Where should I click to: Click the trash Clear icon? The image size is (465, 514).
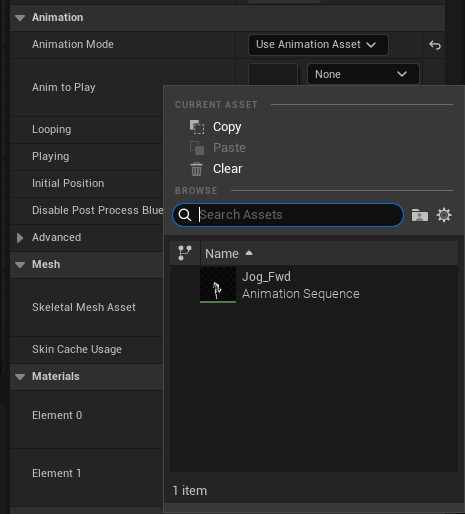(196, 169)
